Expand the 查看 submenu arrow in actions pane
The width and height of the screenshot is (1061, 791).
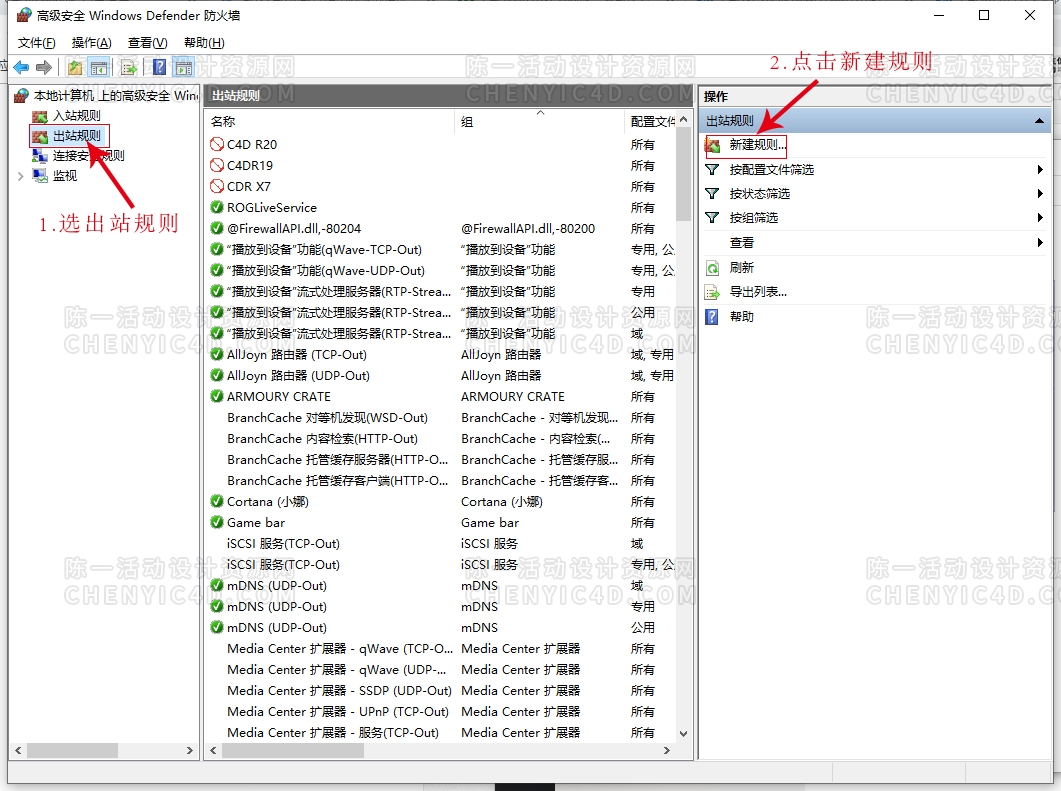(1040, 242)
